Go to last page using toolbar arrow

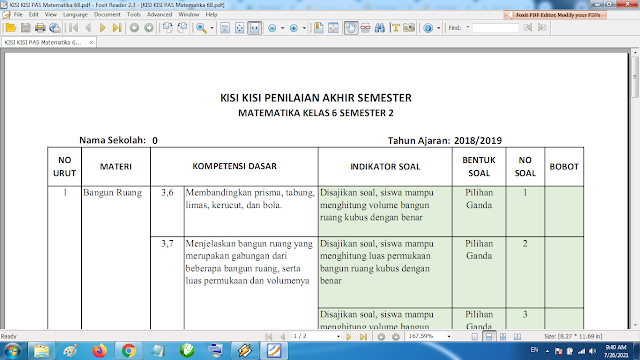coord(117,28)
